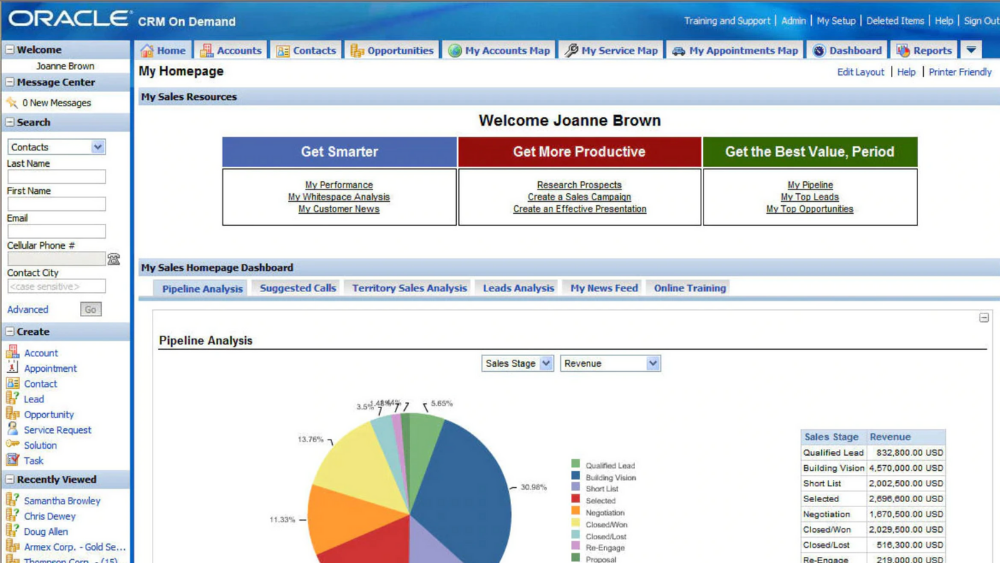Open the Training and Support link
Image resolution: width=1000 pixels, height=563 pixels.
pos(727,21)
